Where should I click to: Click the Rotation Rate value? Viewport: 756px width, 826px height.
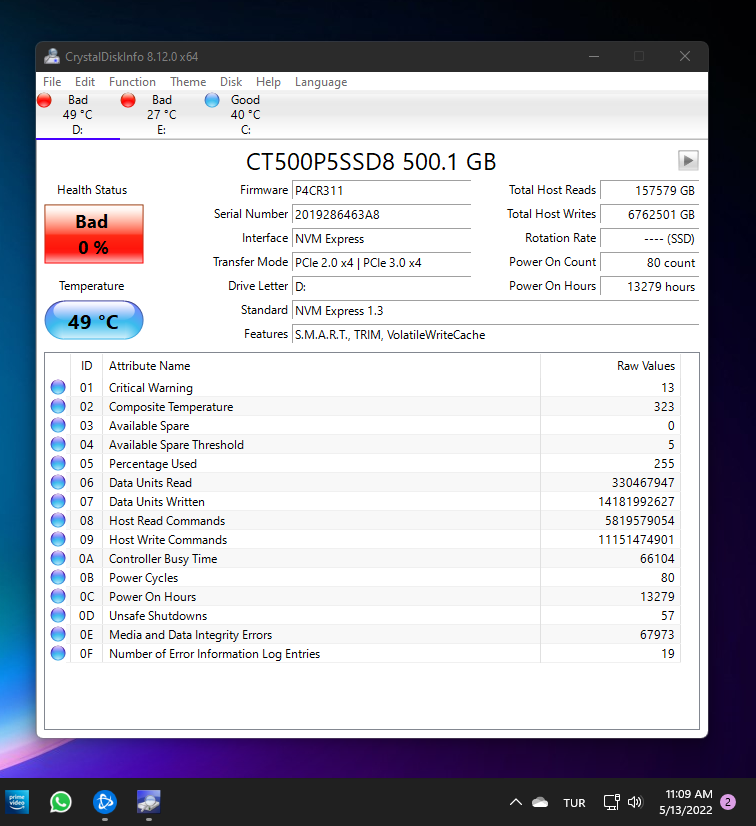click(x=650, y=239)
